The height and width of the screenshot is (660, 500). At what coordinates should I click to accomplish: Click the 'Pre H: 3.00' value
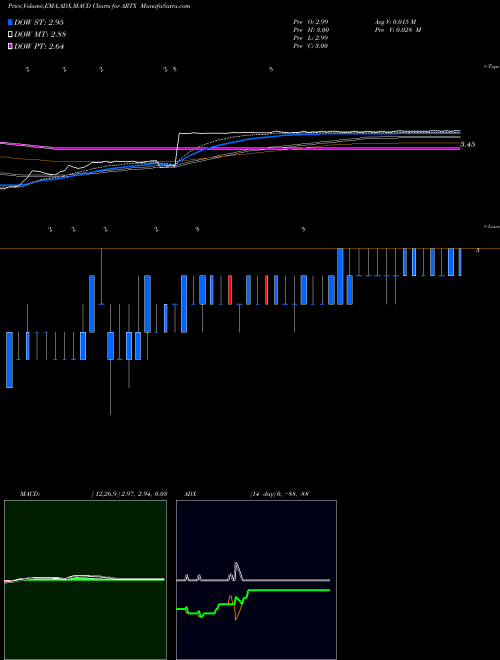(x=311, y=30)
